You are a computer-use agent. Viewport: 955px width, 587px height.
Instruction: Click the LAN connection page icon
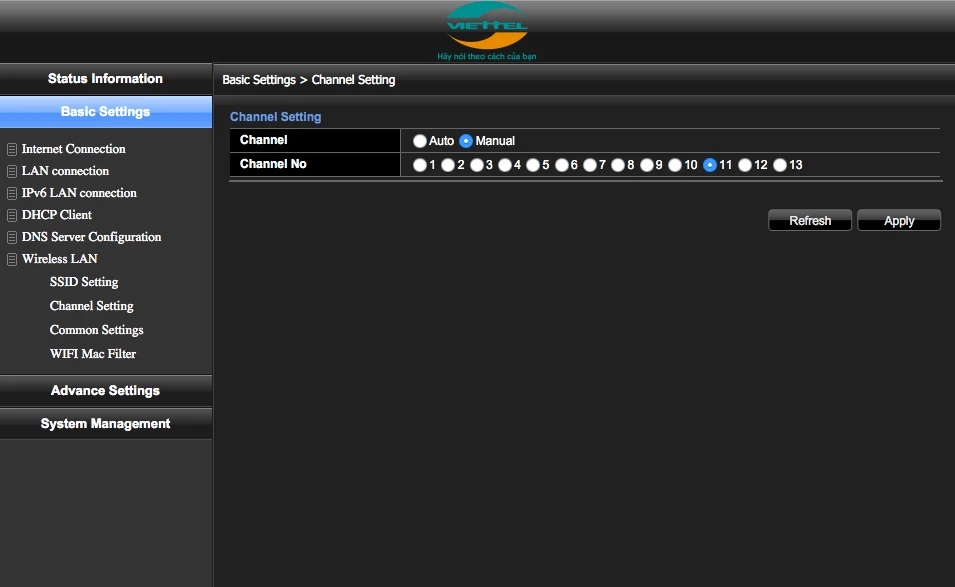pyautogui.click(x=12, y=171)
